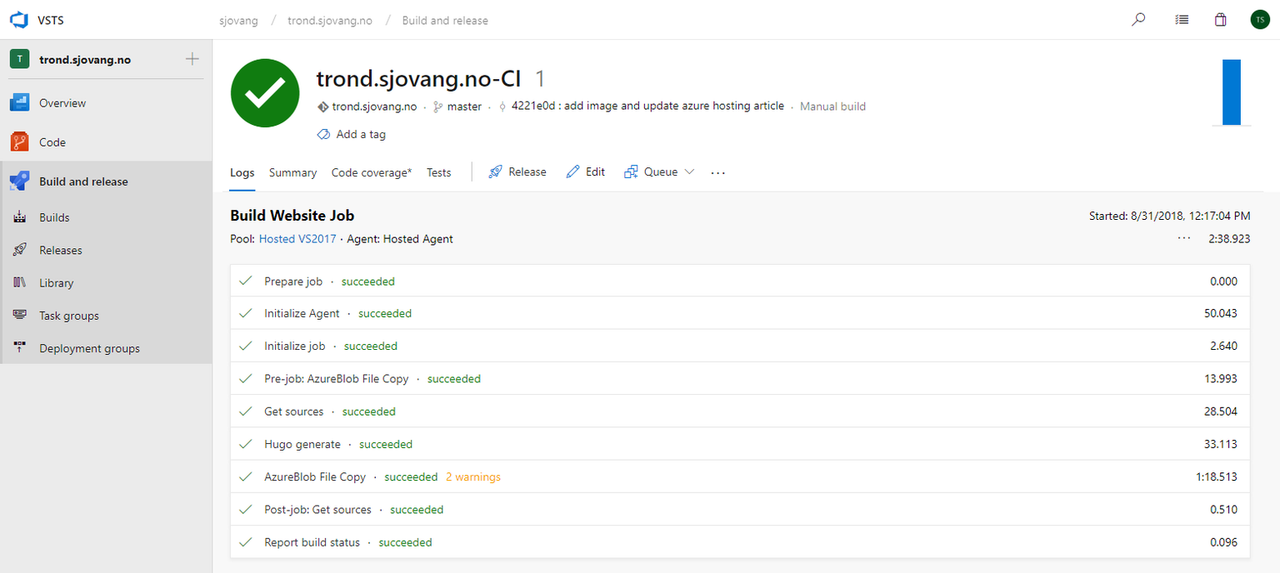This screenshot has height=573, width=1280.
Task: Click the Queue build icon
Action: click(631, 172)
